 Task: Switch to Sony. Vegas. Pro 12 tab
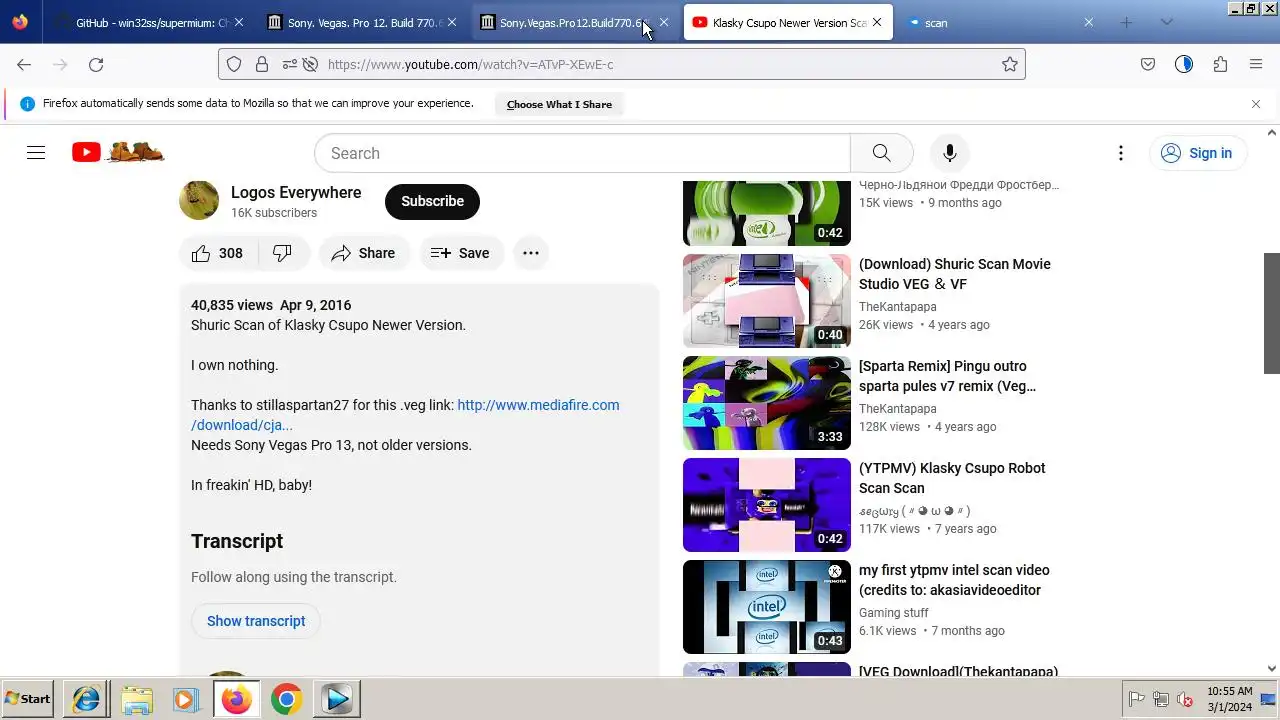pyautogui.click(x=360, y=22)
